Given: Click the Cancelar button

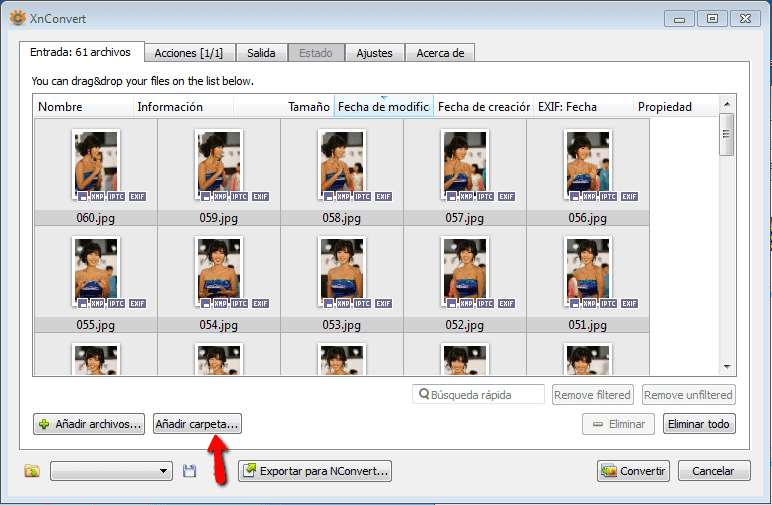Looking at the screenshot, I should (714, 471).
